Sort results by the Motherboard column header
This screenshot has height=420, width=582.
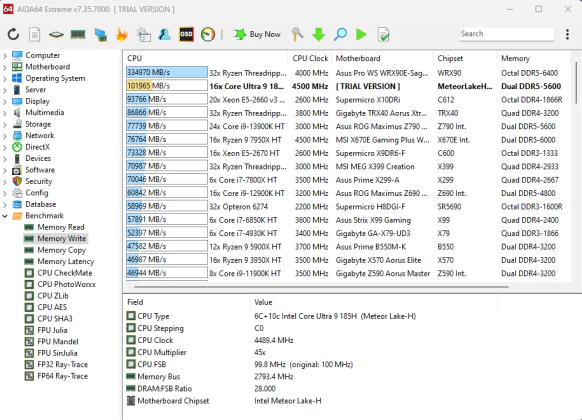[x=382, y=58]
